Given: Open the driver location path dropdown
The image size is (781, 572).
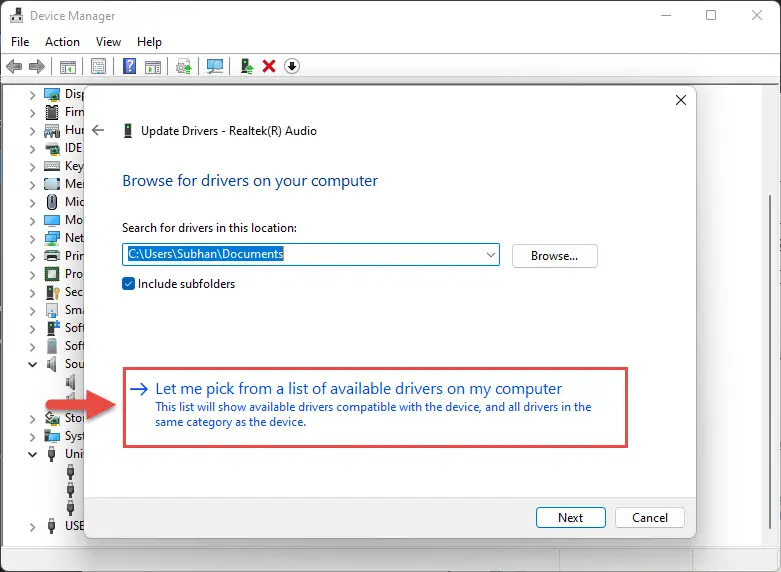Looking at the screenshot, I should [x=490, y=255].
